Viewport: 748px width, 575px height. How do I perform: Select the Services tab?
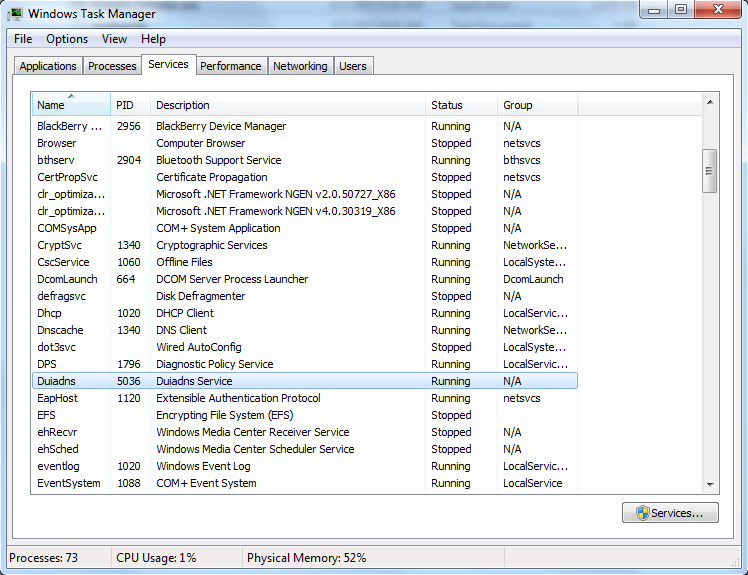[x=168, y=64]
